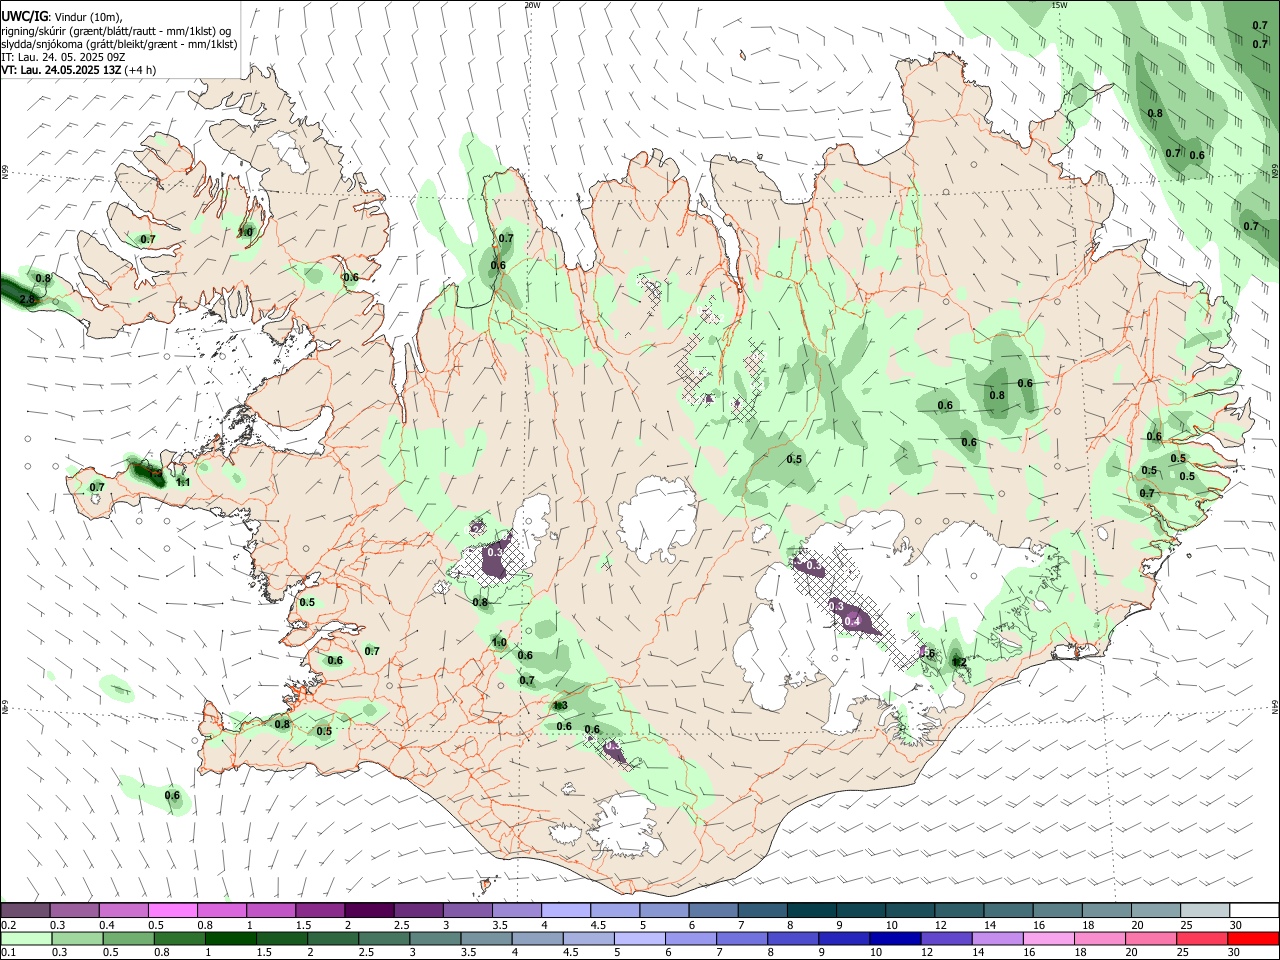Click the light grey snow swatch between 20 and 25
1280x960 pixels.
tap(1156, 911)
